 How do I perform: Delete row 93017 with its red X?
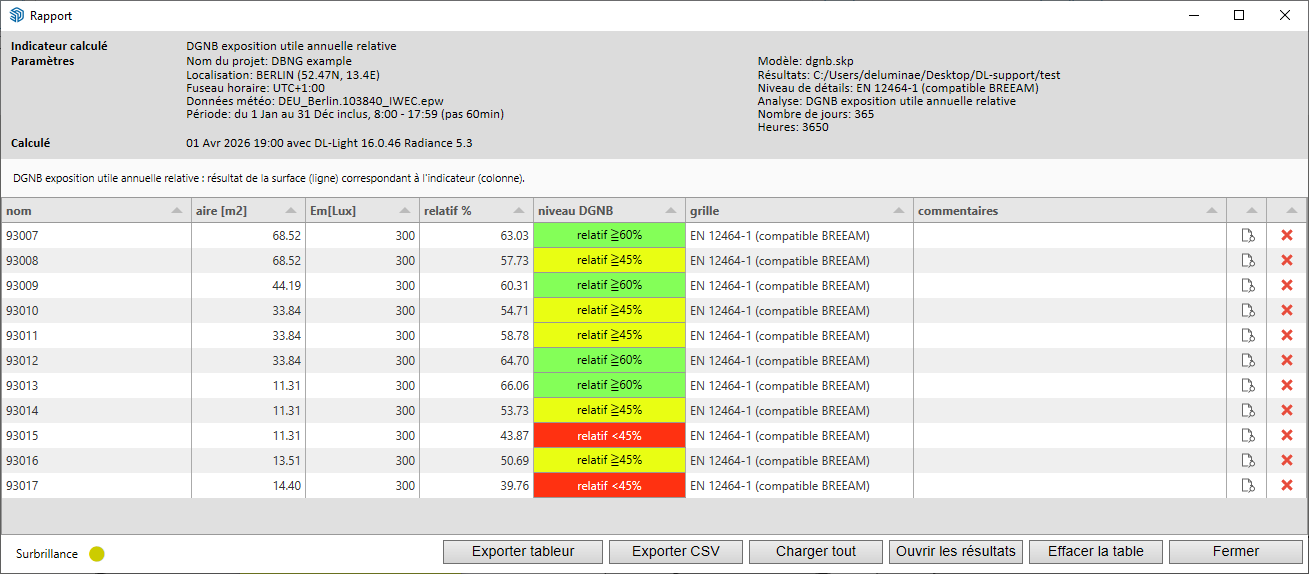[x=1287, y=486]
